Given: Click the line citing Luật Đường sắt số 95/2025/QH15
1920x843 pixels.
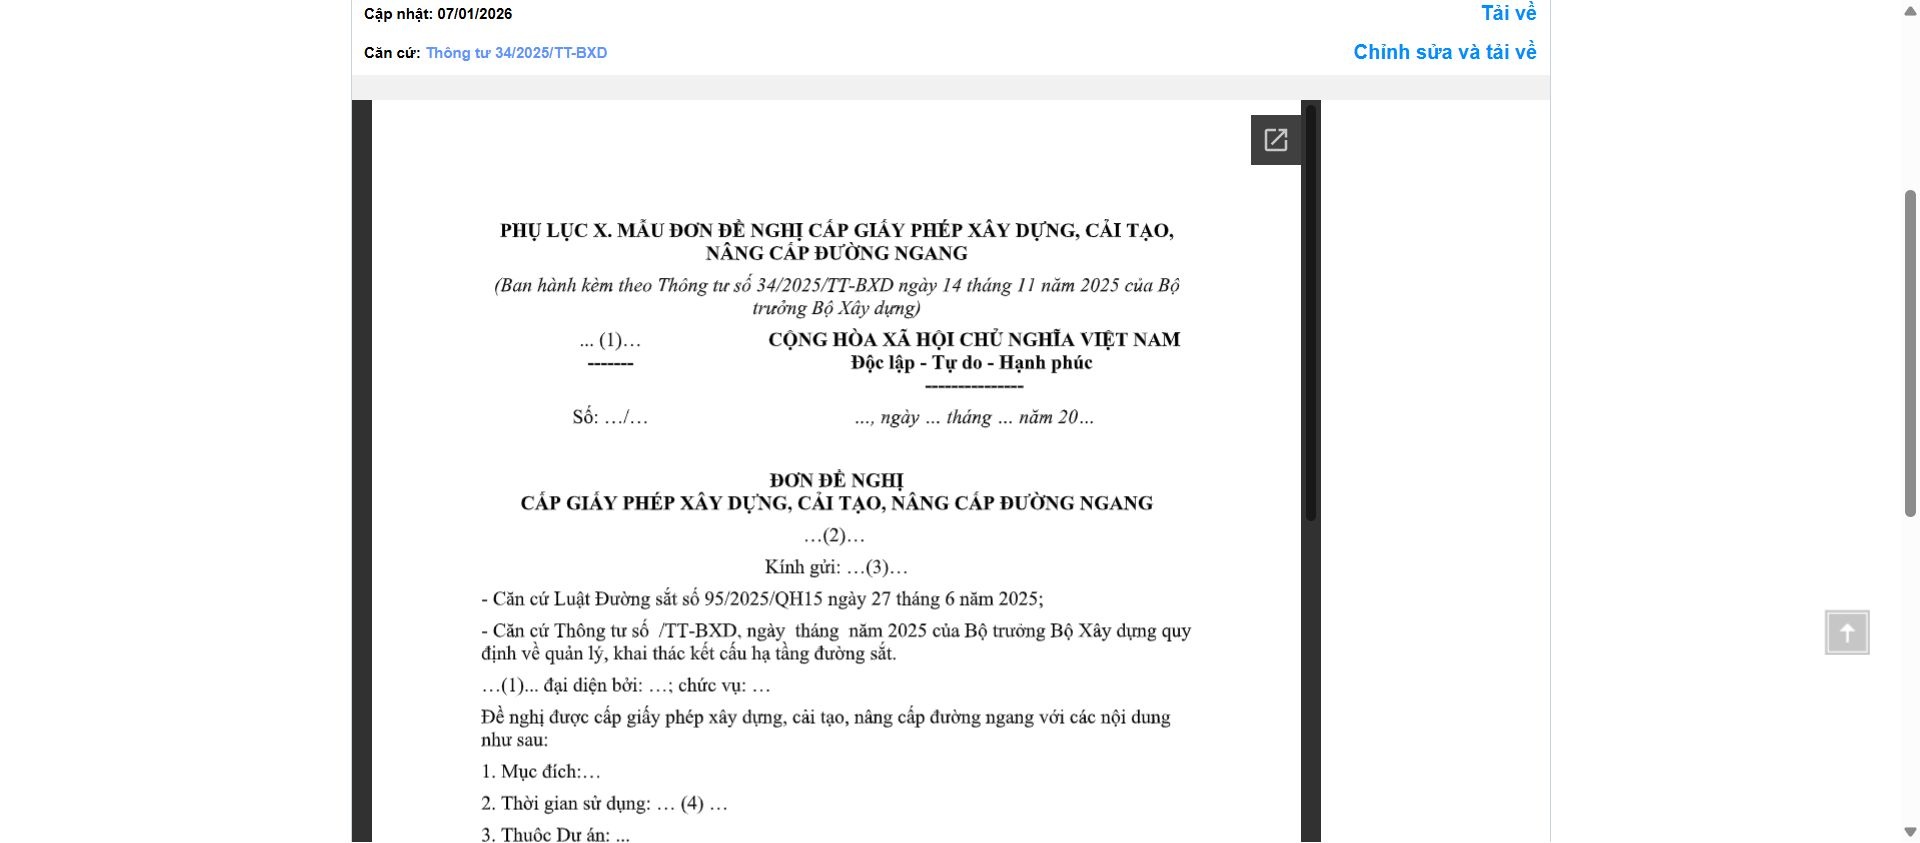Looking at the screenshot, I should click(762, 600).
